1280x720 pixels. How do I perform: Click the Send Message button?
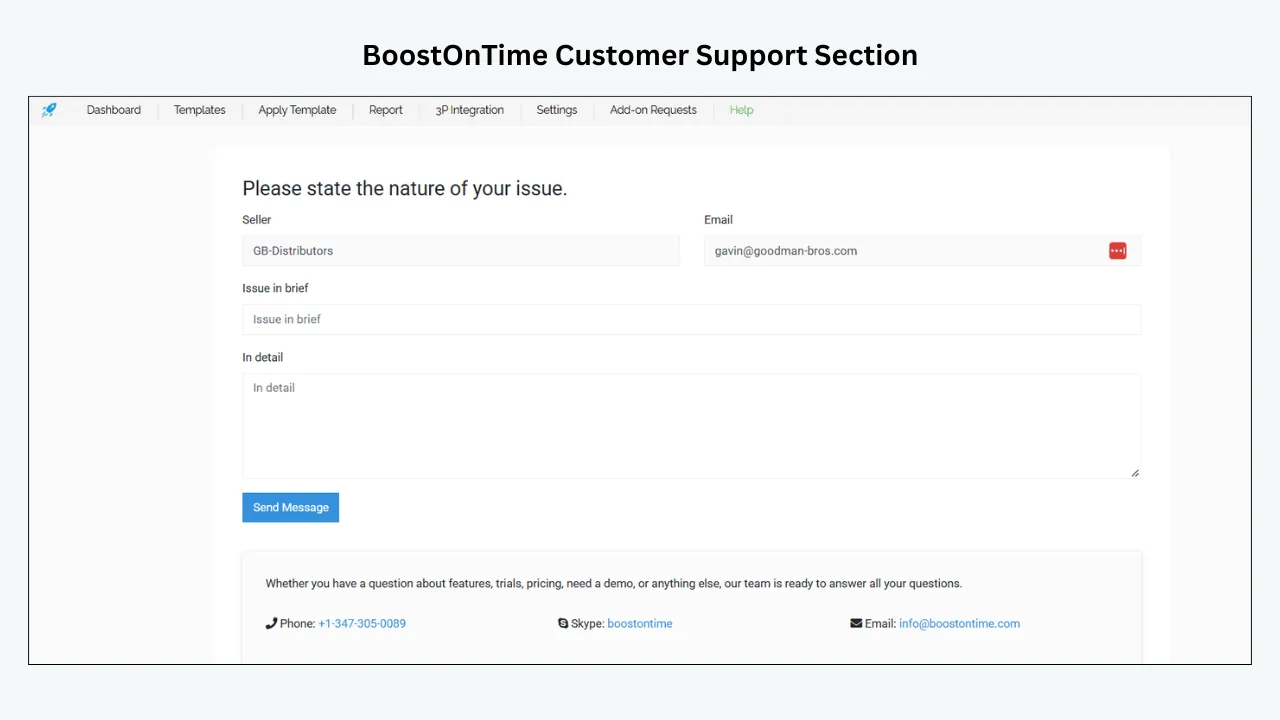click(x=291, y=507)
